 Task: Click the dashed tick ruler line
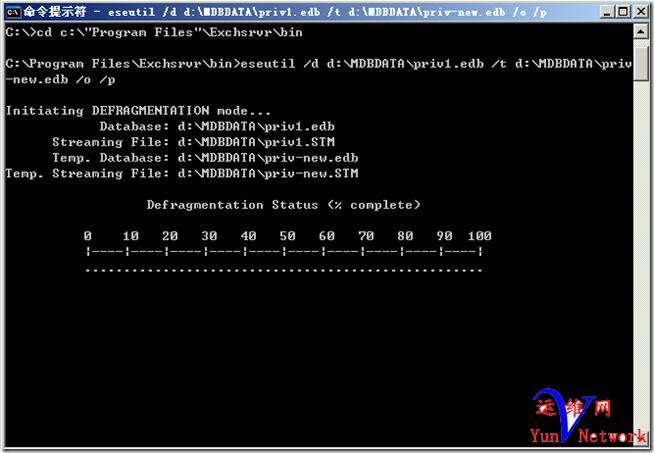[284, 252]
